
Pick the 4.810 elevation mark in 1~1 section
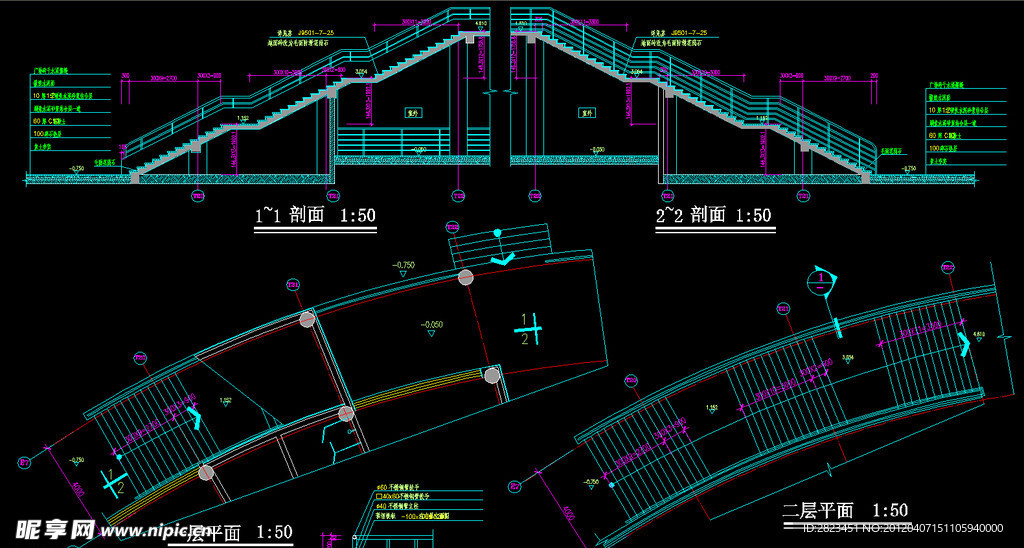click(x=482, y=25)
